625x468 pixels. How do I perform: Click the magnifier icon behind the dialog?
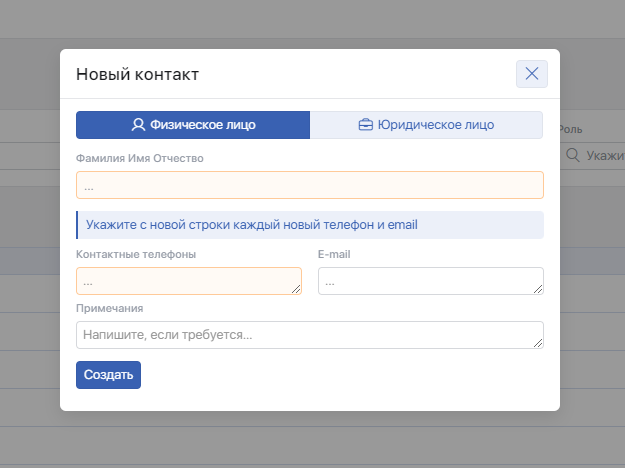573,156
